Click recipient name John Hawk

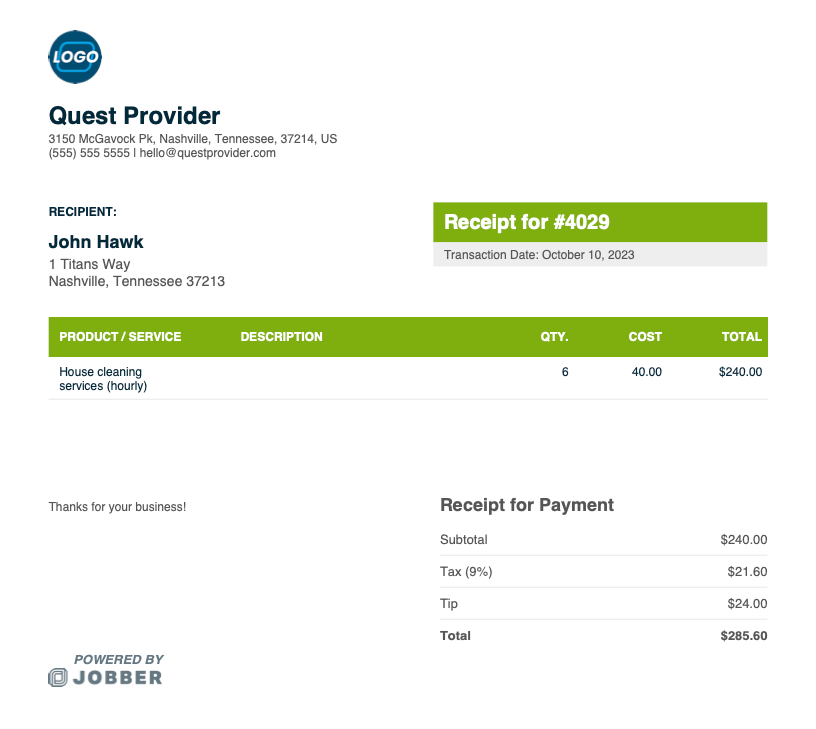[96, 242]
